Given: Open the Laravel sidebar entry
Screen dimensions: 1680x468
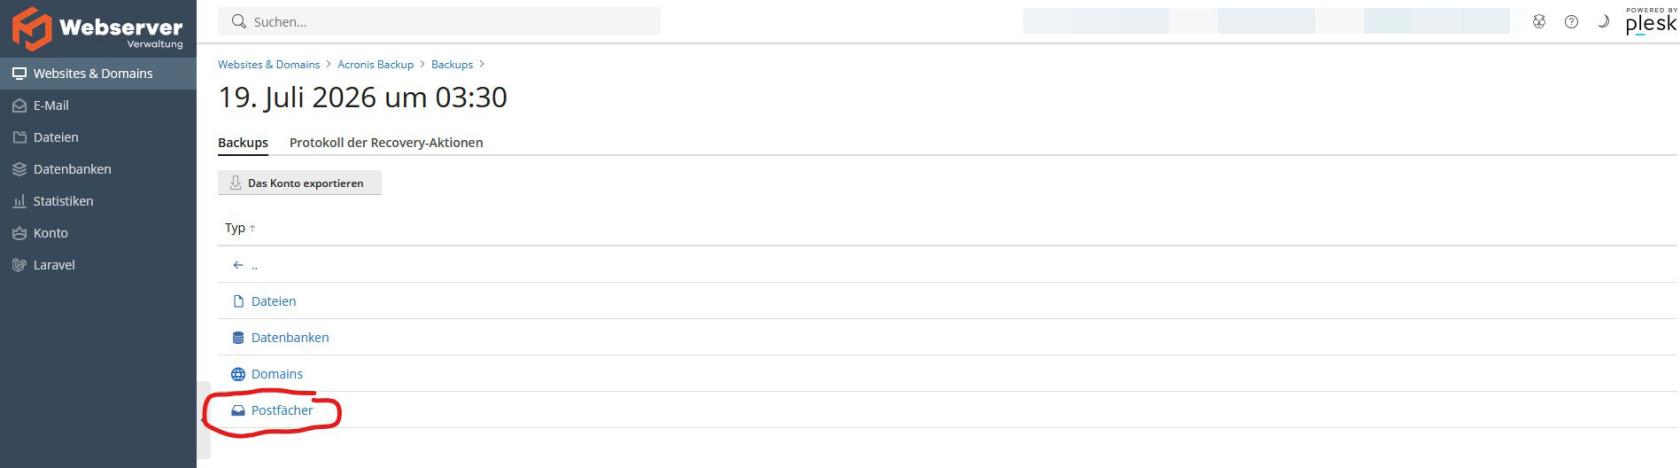Looking at the screenshot, I should click(x=98, y=265).
